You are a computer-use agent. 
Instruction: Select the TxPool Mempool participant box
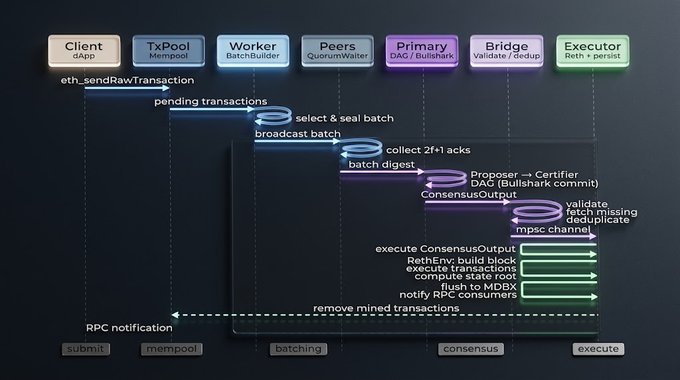tap(168, 51)
